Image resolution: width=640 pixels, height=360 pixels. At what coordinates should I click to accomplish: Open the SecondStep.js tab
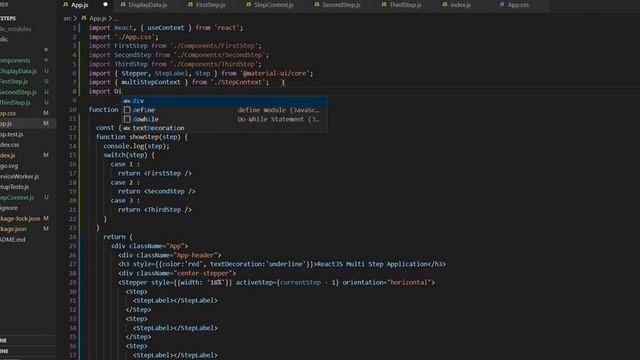click(x=341, y=5)
